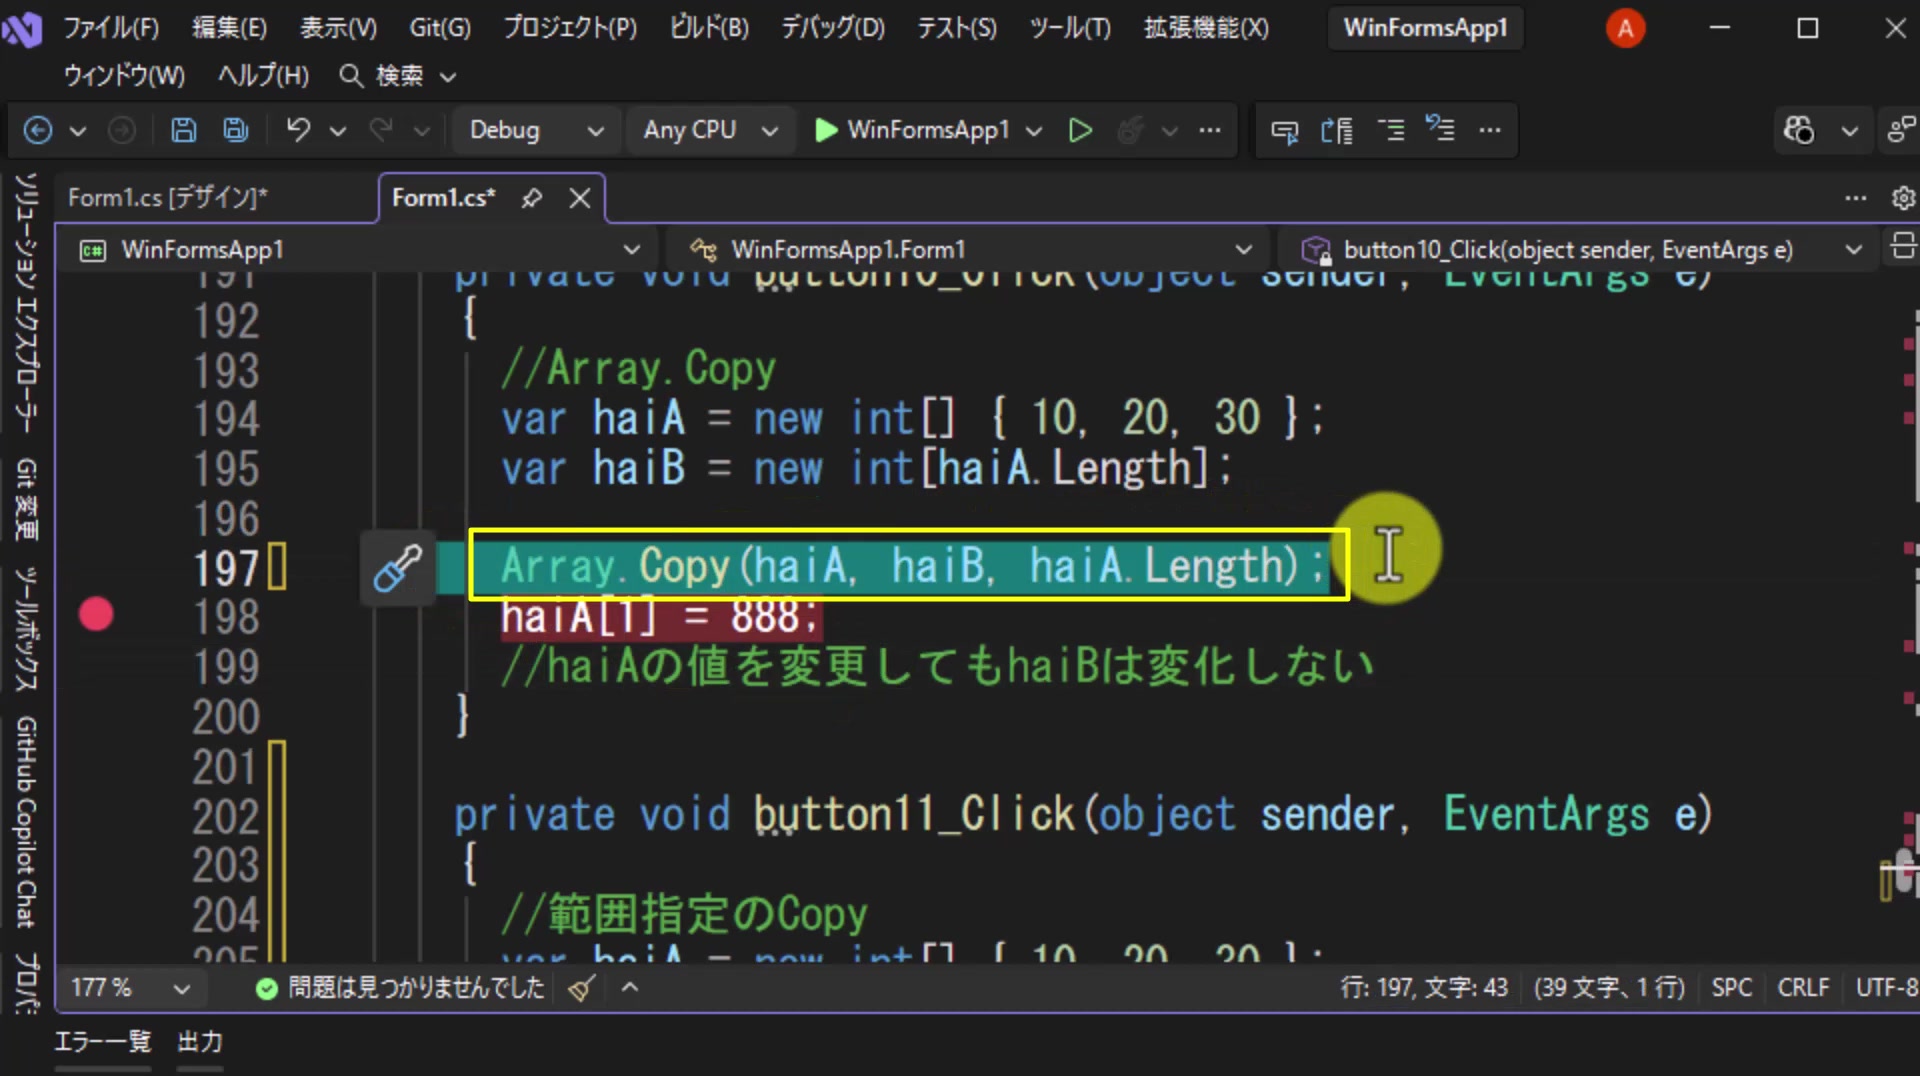Click the 行: 197, 文字: 43 position indicator

pos(1424,988)
